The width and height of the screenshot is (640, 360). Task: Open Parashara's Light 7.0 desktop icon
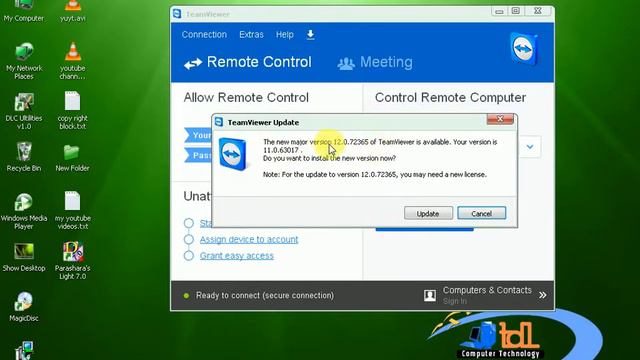[73, 261]
